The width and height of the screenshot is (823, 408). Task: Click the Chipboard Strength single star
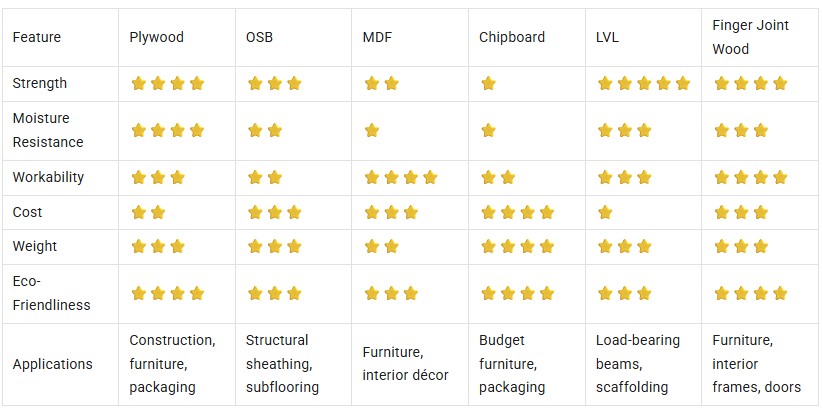pos(488,83)
